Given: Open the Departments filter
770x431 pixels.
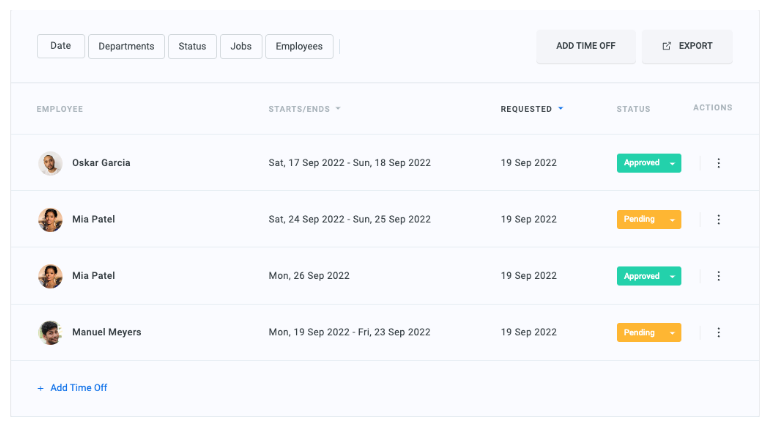Looking at the screenshot, I should click(126, 46).
